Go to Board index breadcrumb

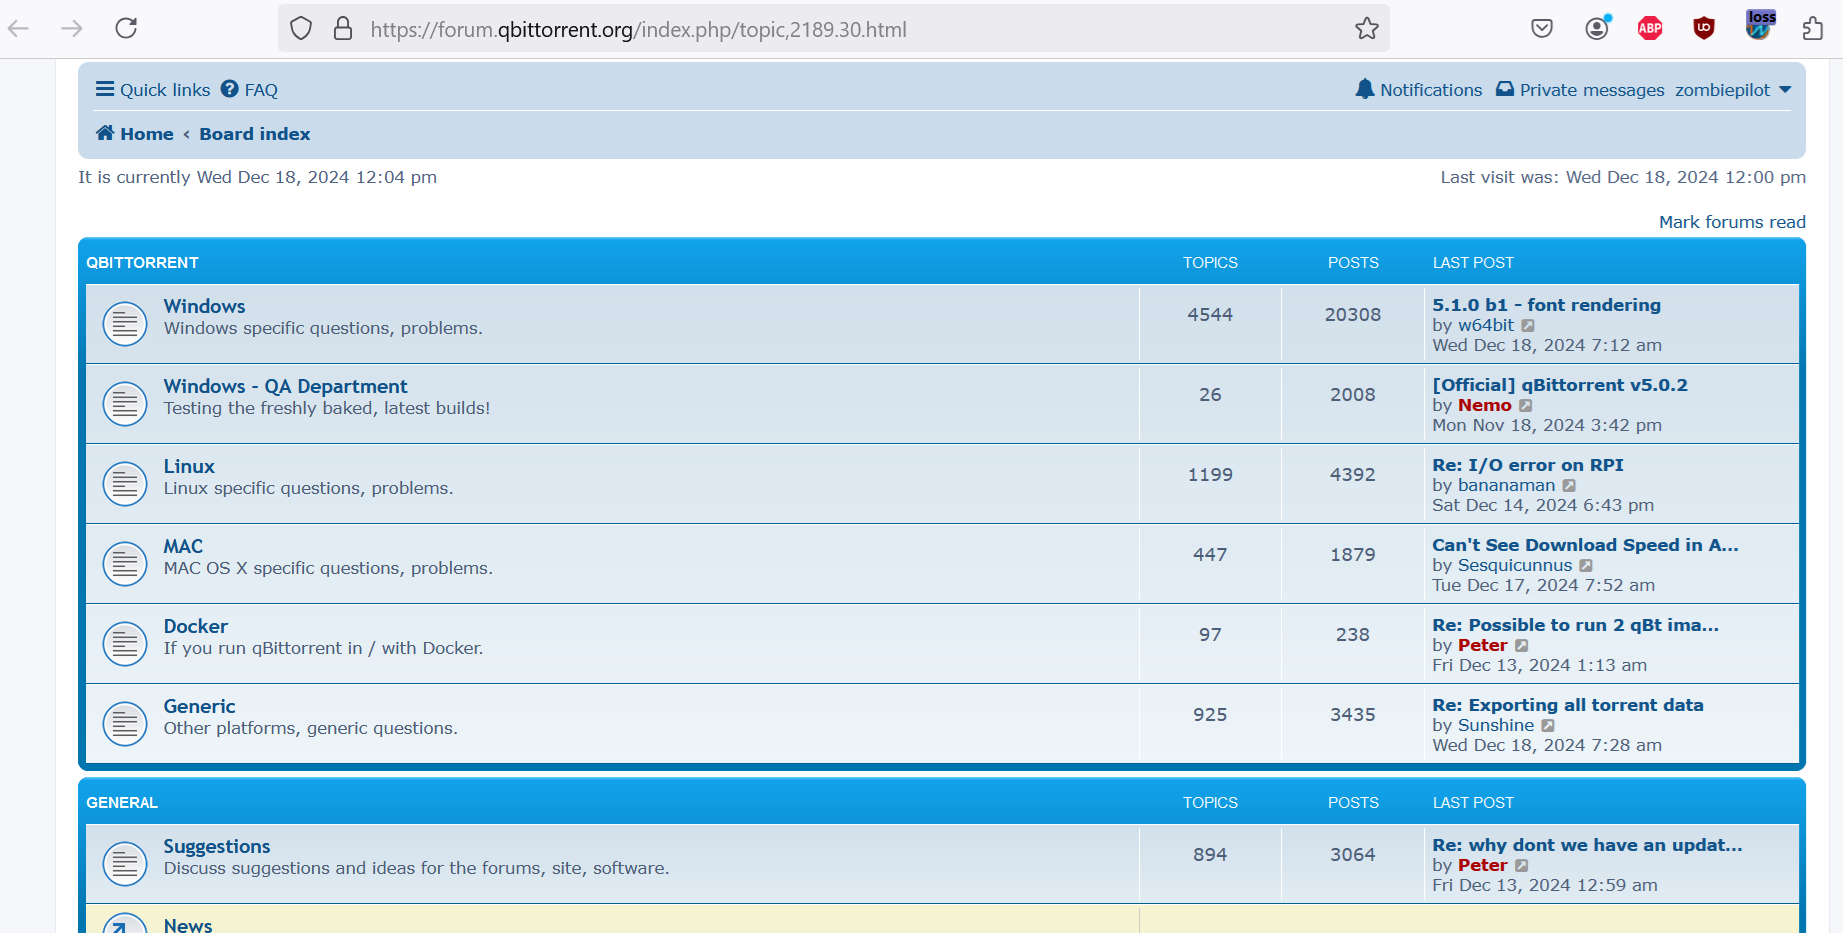coord(255,134)
